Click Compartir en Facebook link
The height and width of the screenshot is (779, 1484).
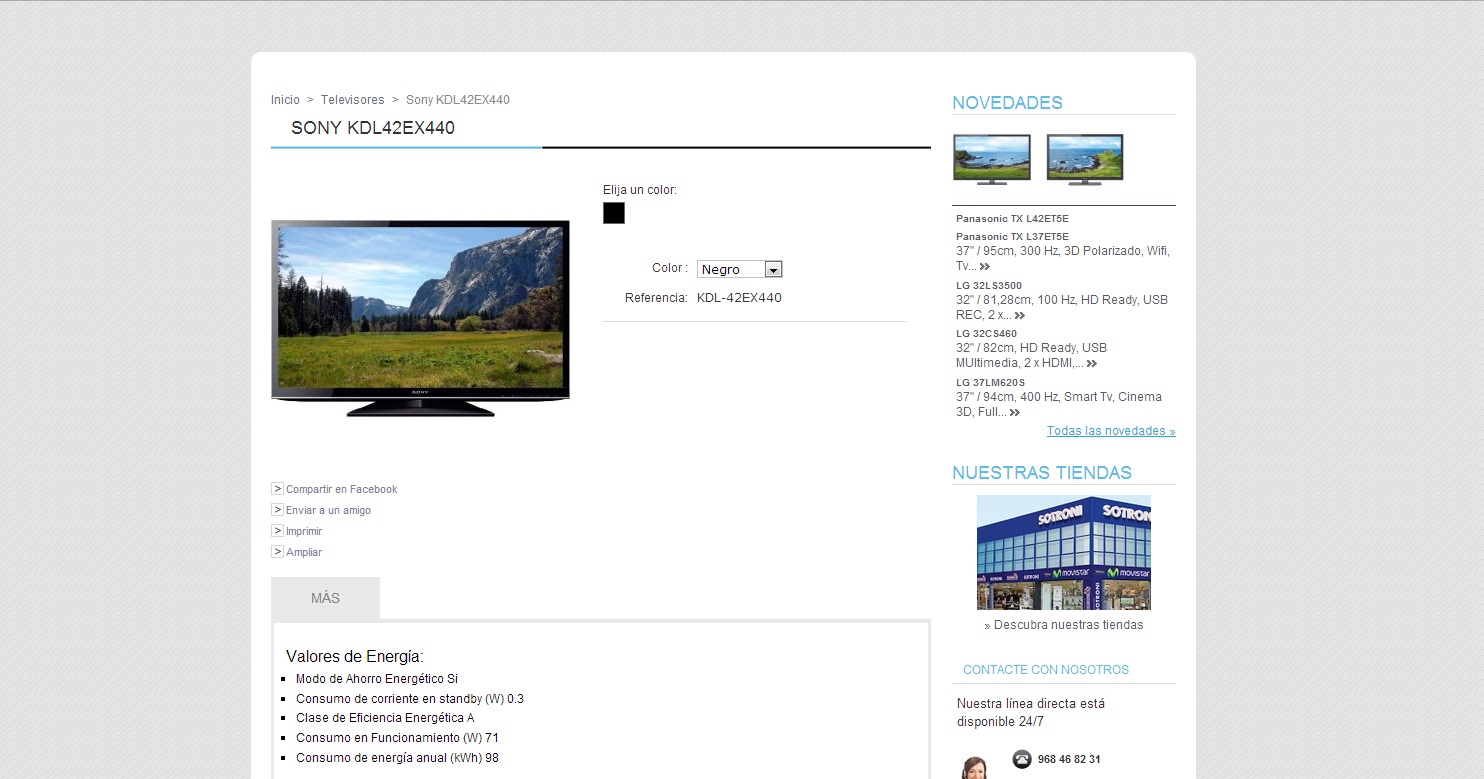[x=342, y=489]
